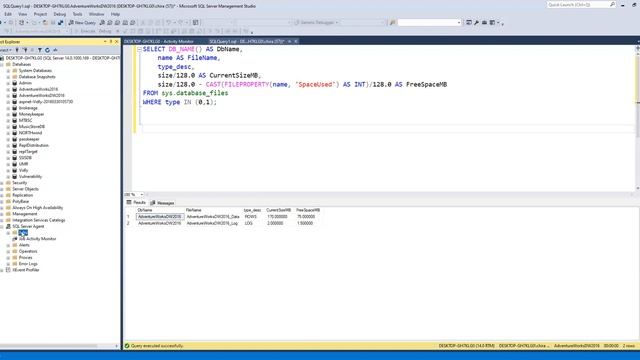Click the toolbox icon in top toolbar

484,22
